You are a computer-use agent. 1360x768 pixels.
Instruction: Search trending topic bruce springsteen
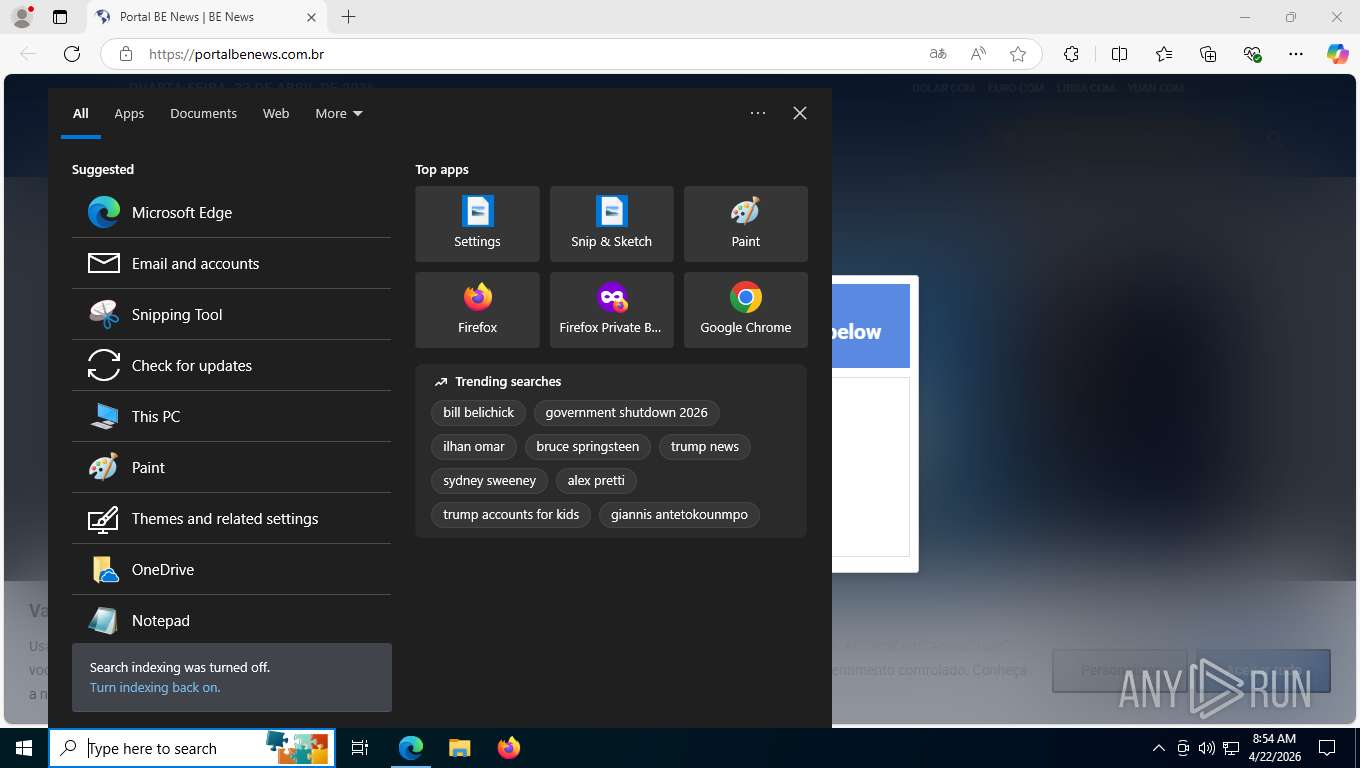[x=587, y=446]
